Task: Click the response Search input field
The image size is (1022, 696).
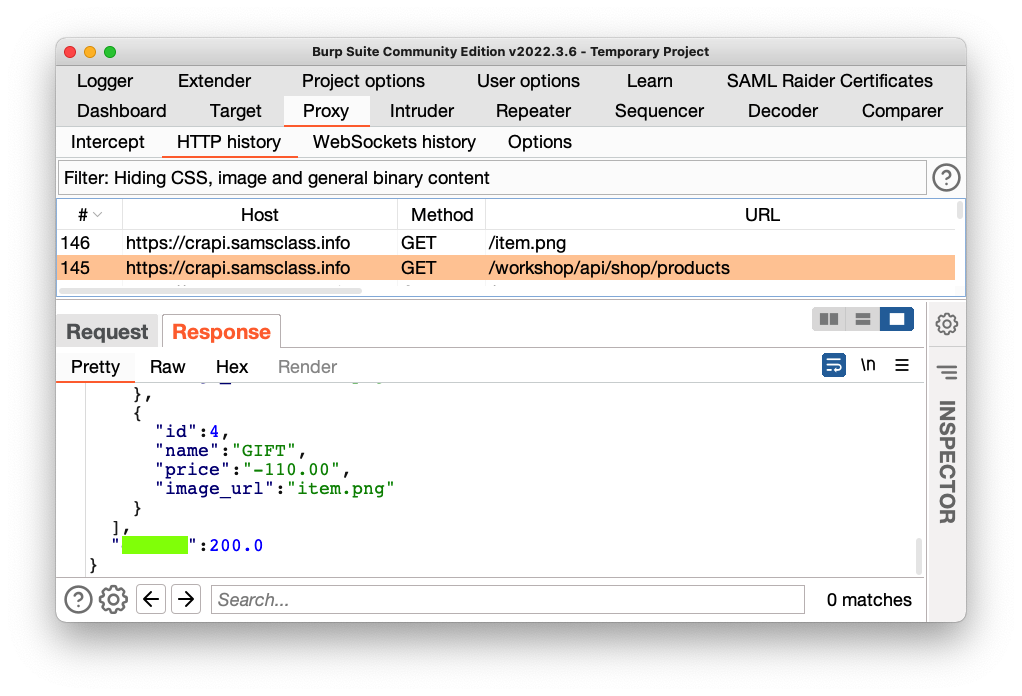Action: tap(508, 600)
